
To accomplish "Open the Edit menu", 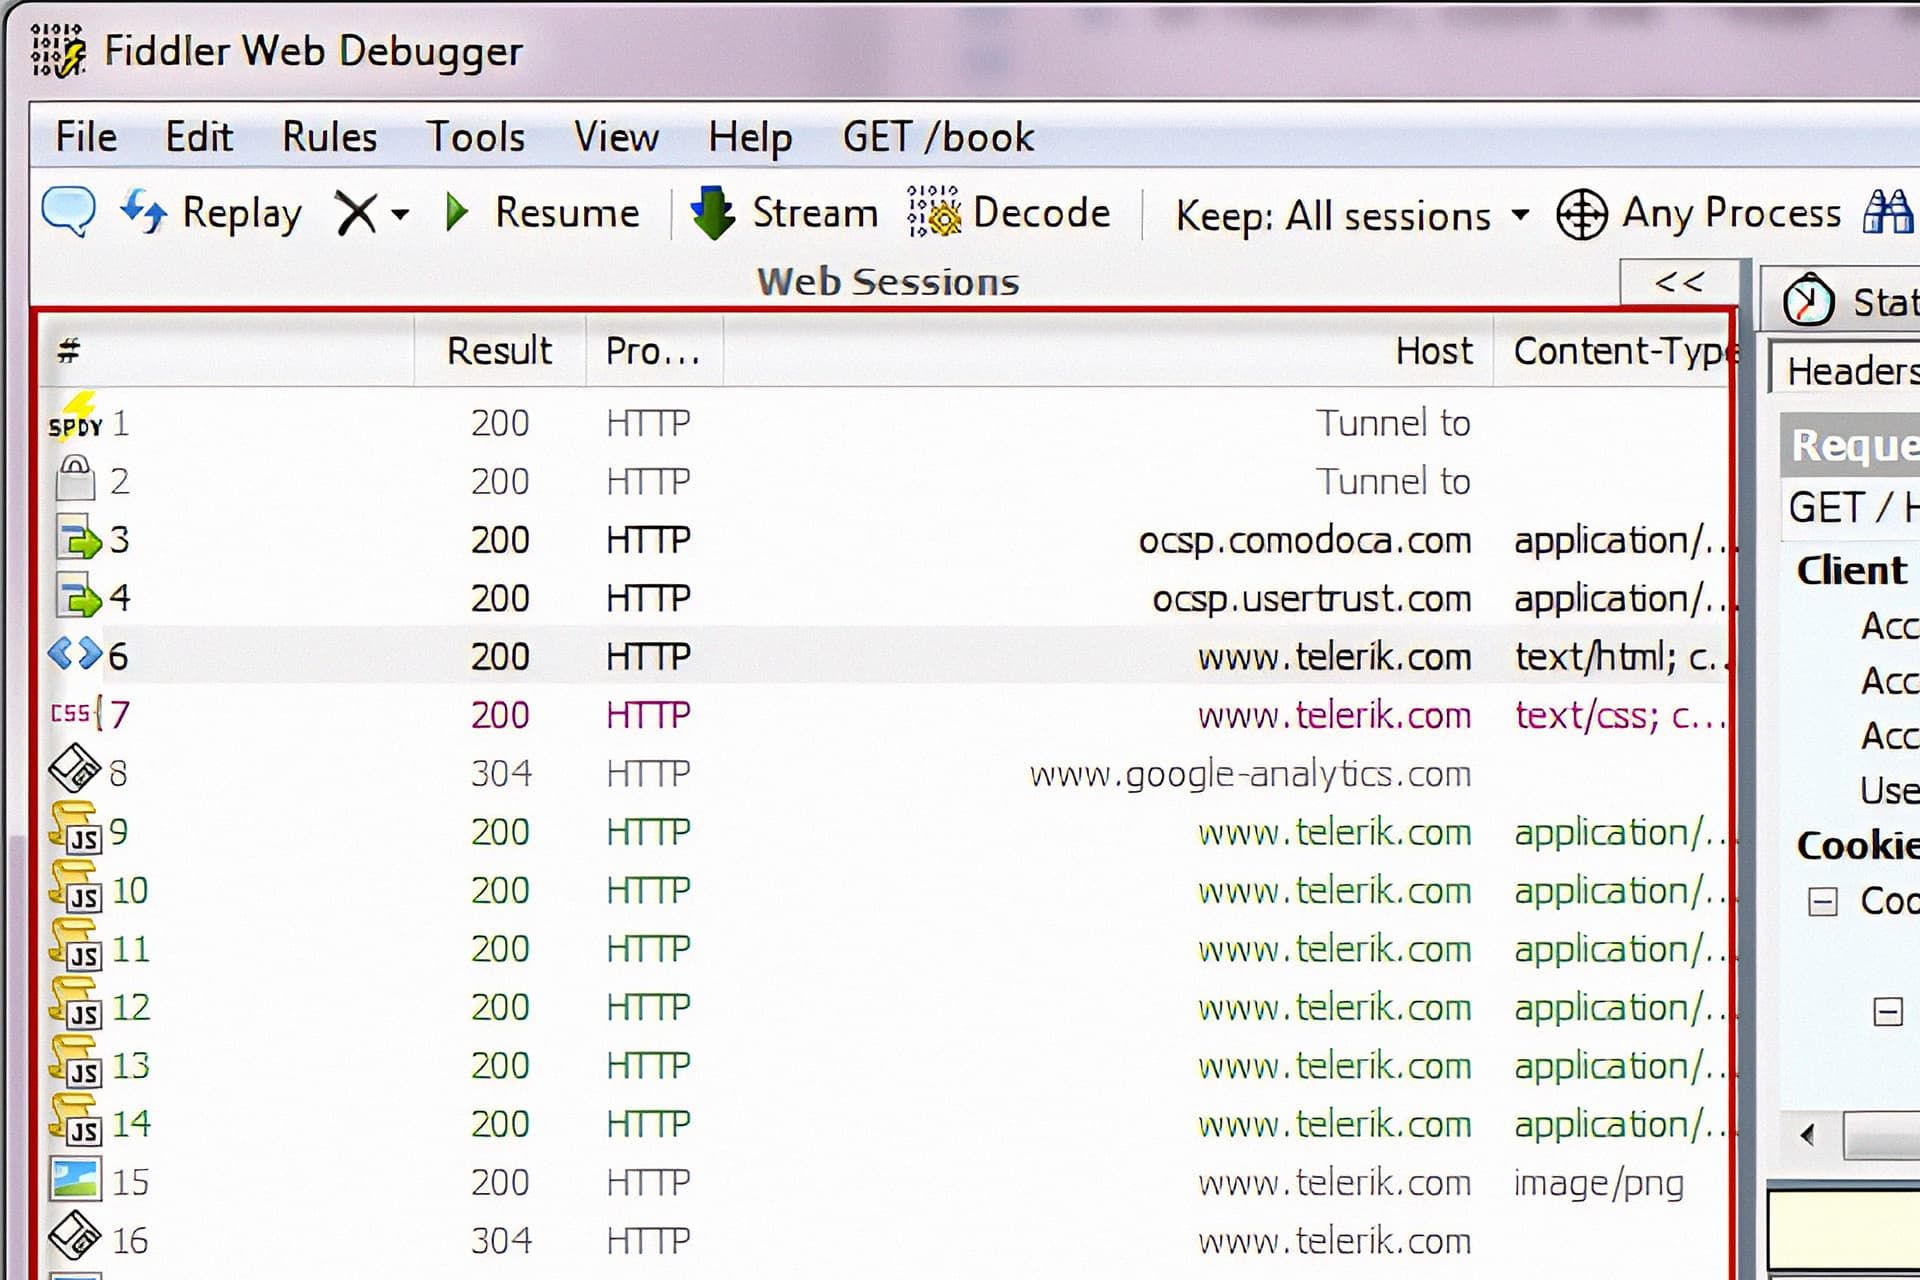I will pyautogui.click(x=199, y=137).
